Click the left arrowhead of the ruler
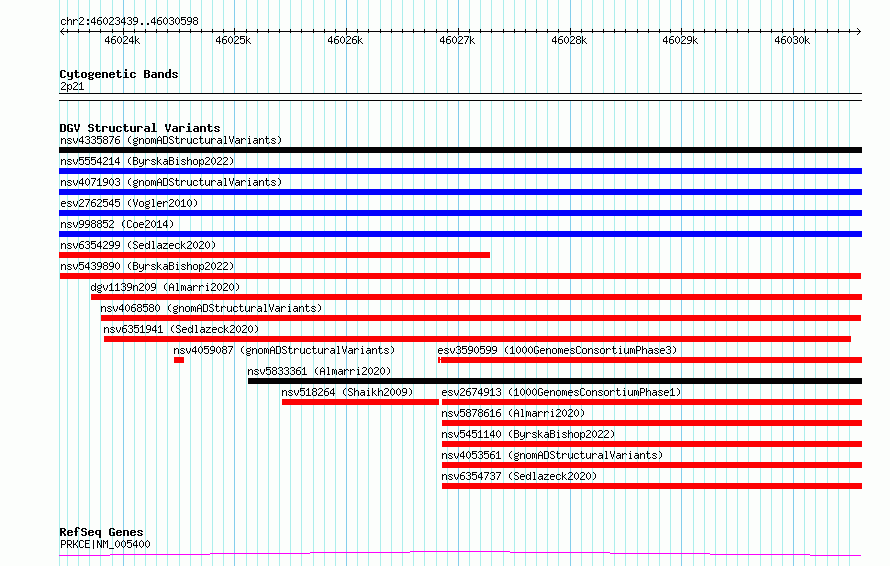 (x=62, y=32)
